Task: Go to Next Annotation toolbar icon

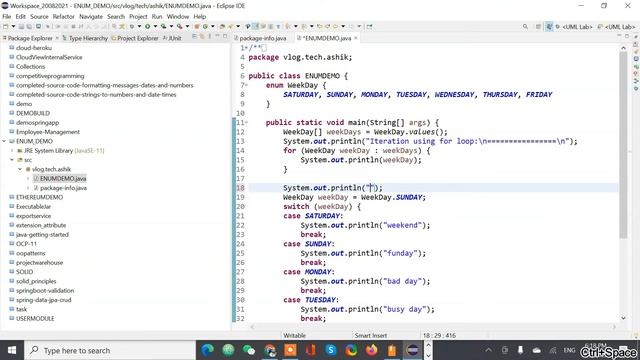Action: coord(288,27)
